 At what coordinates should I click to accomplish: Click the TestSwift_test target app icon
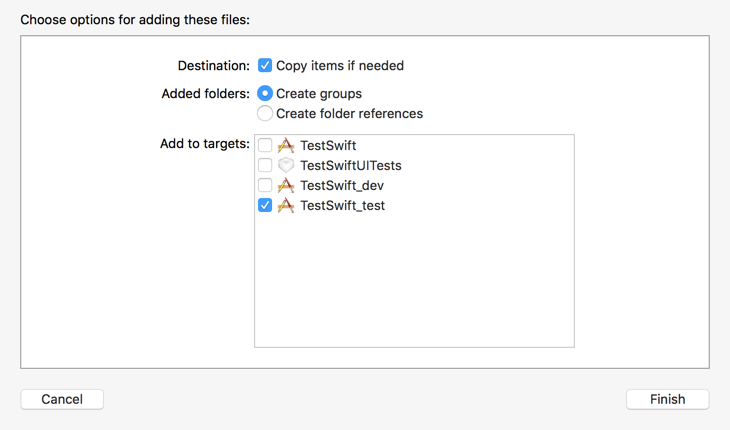coord(286,205)
